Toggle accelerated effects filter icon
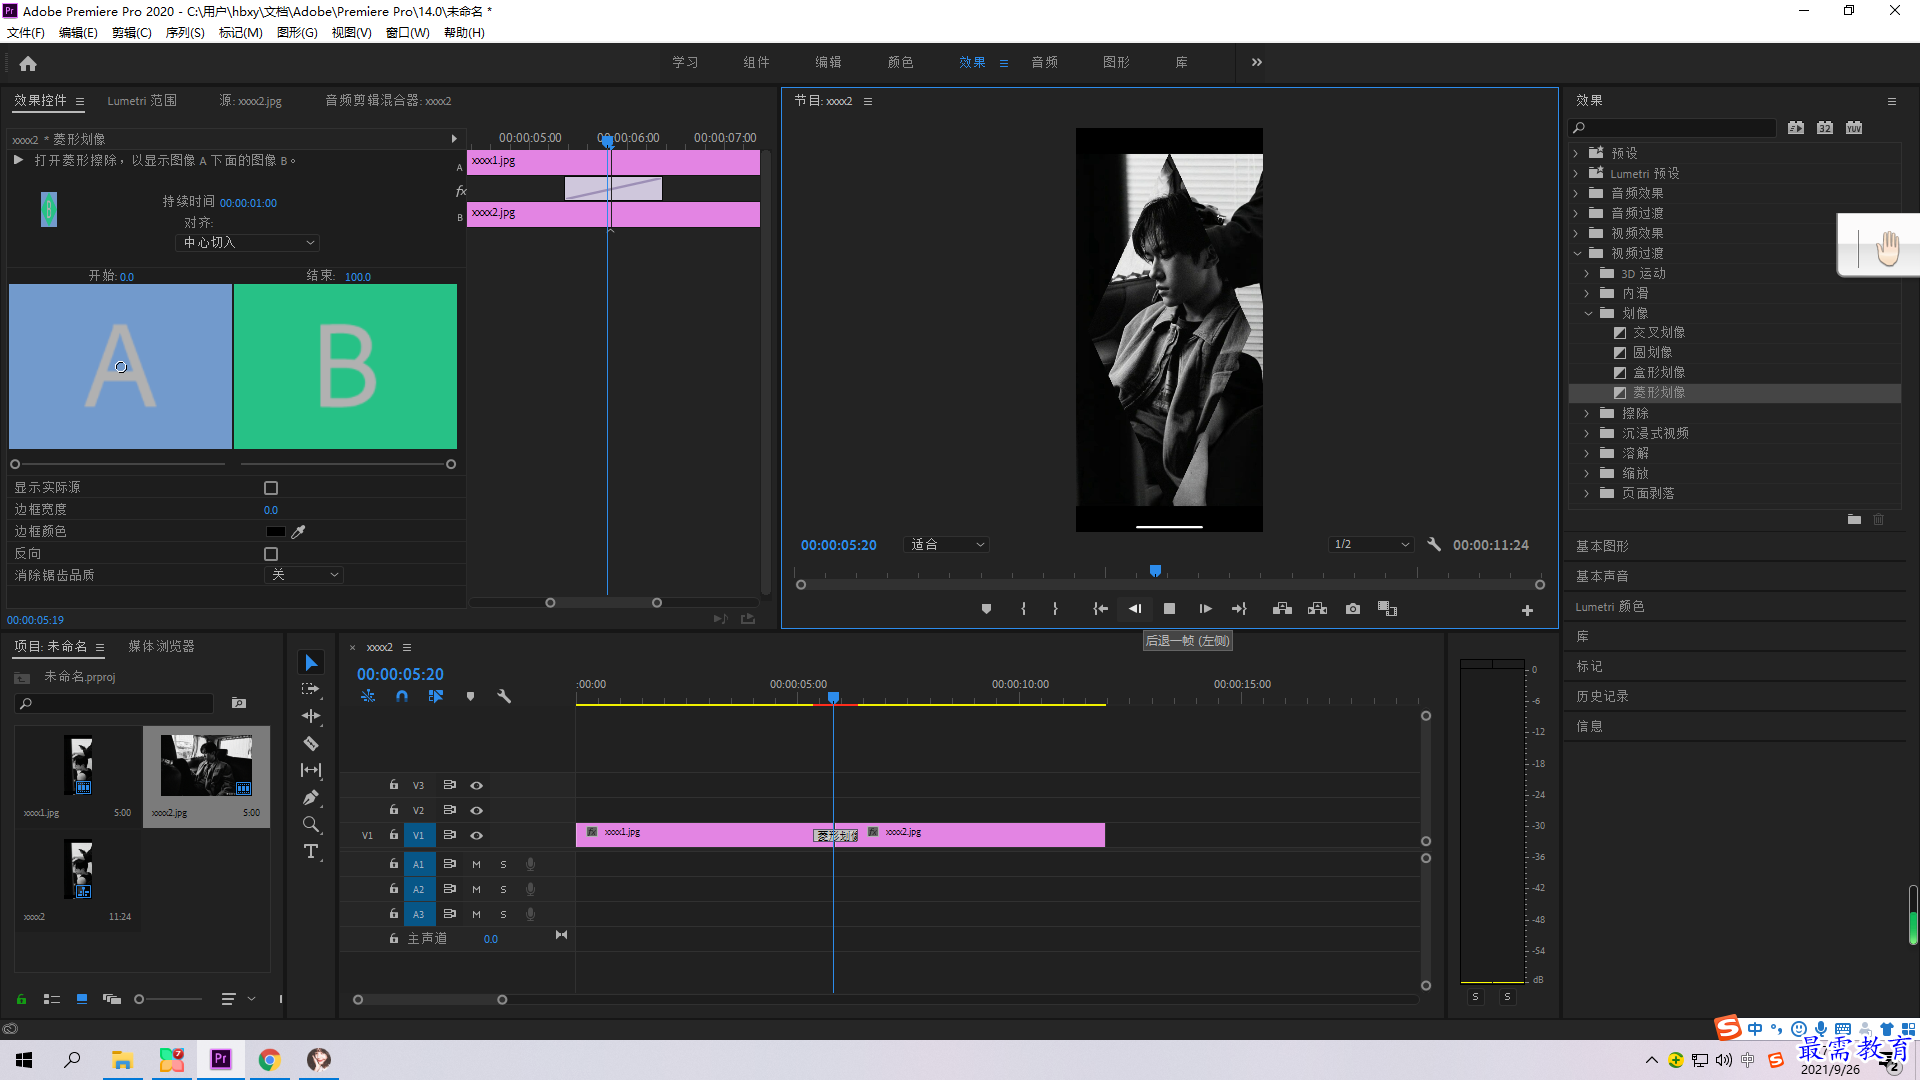Image resolution: width=1920 pixels, height=1080 pixels. click(x=1796, y=128)
